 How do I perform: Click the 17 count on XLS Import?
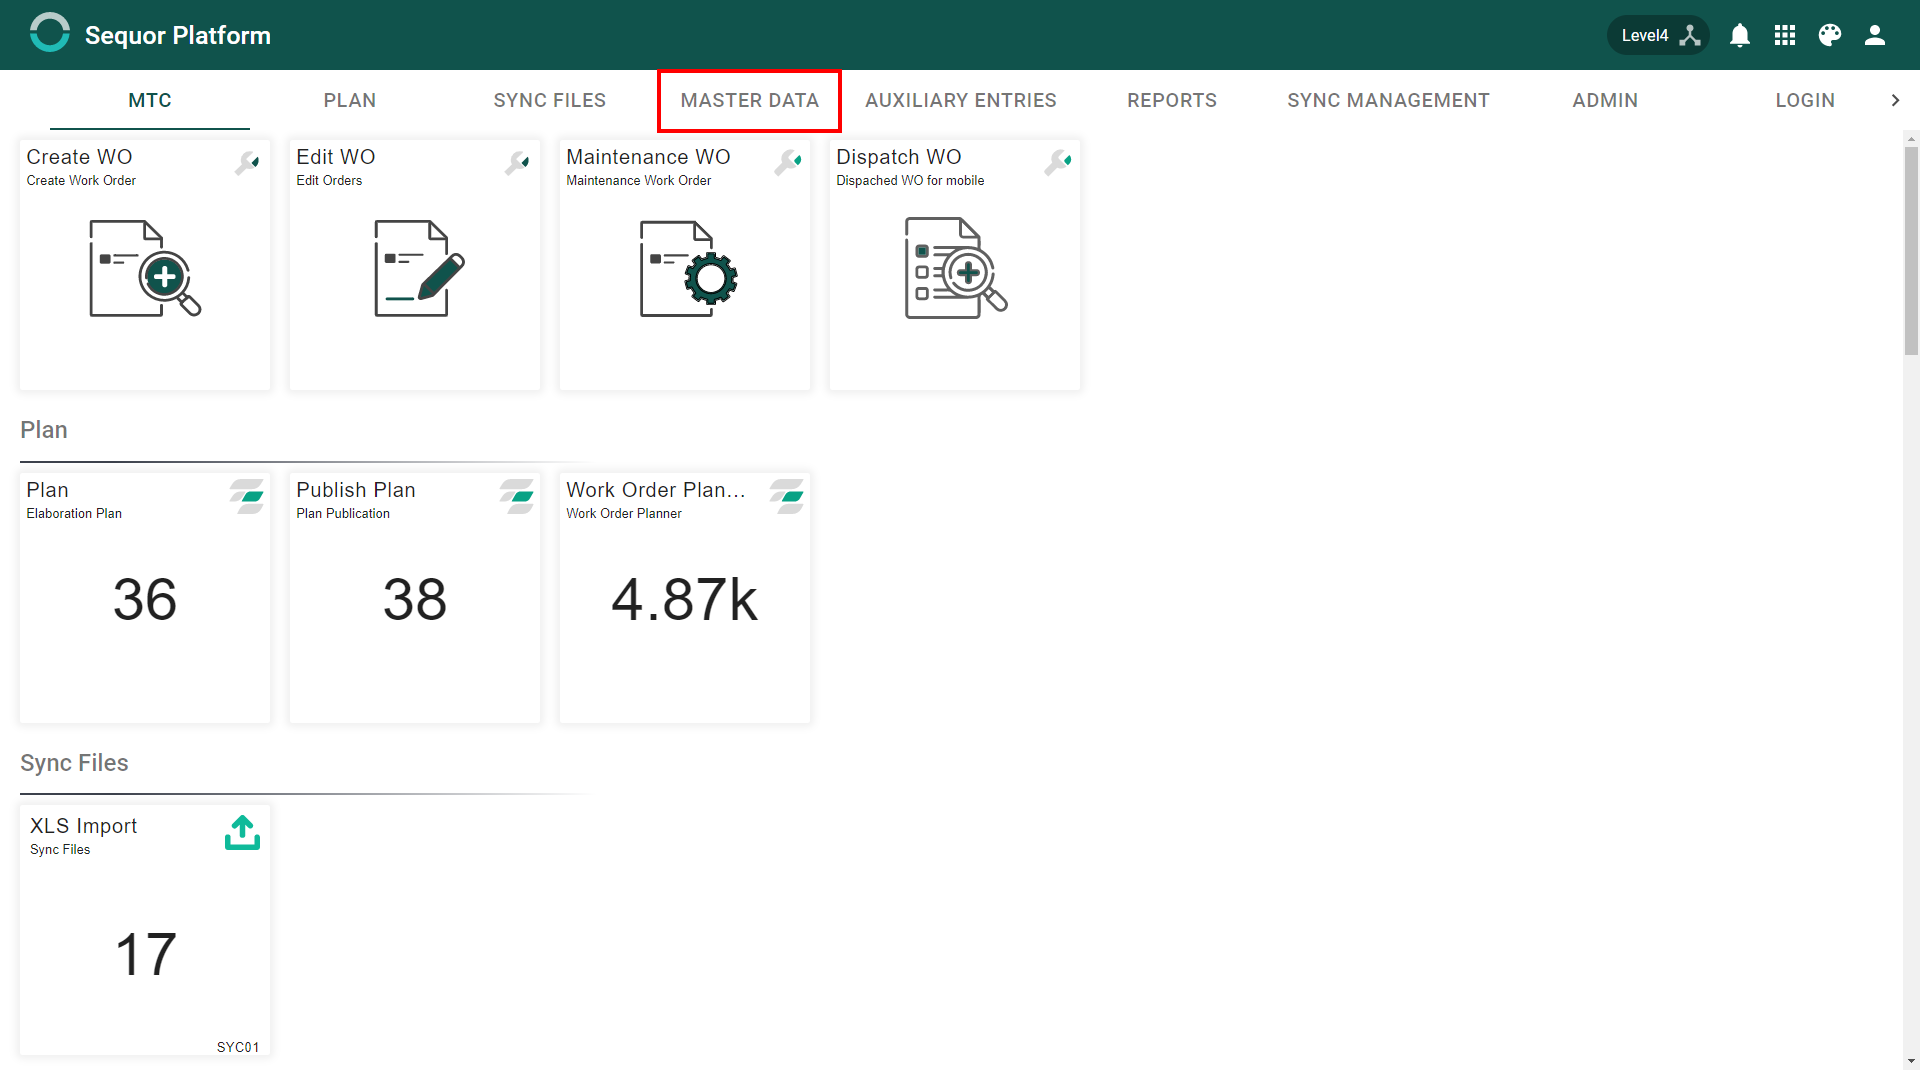[145, 955]
